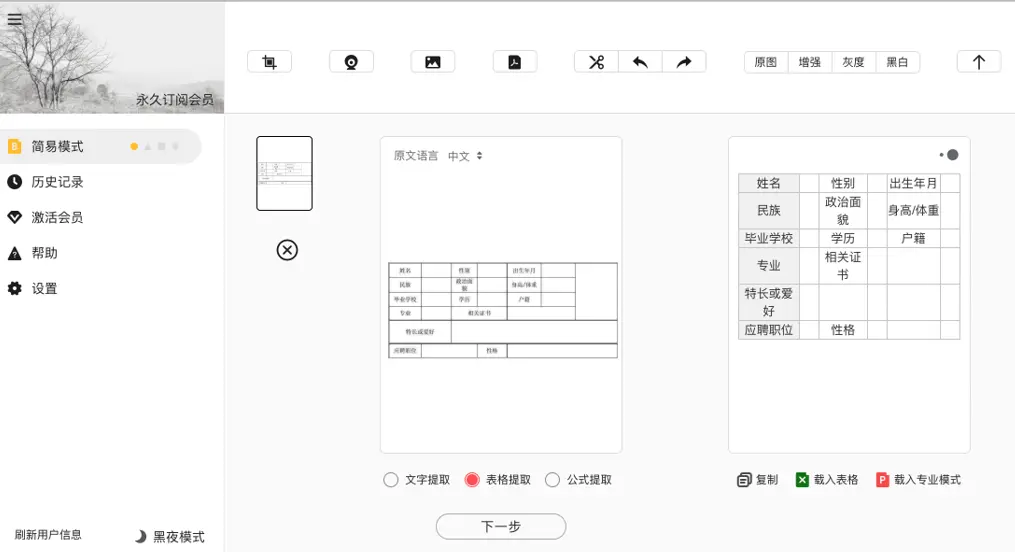Screen dimensions: 1015x552
Task: Select the 文字提取 radio button
Action: pyautogui.click(x=390, y=480)
